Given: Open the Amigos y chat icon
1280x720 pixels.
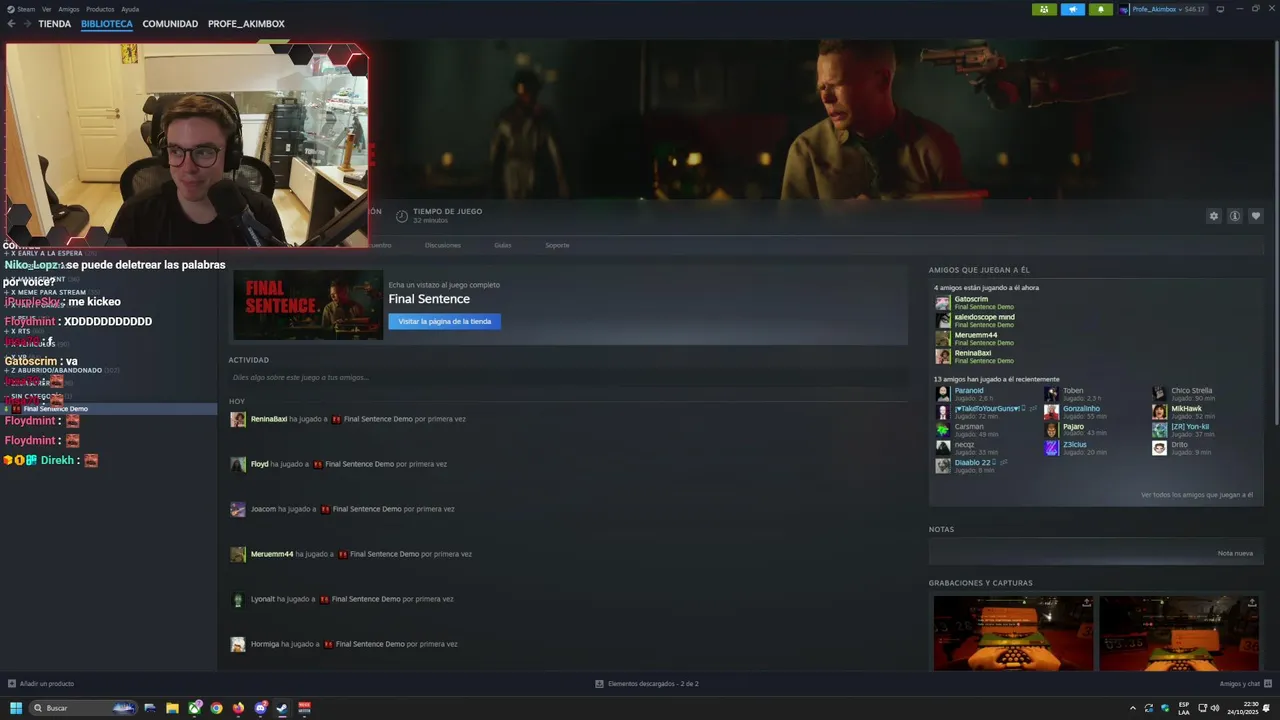Looking at the screenshot, I should click(x=1267, y=684).
